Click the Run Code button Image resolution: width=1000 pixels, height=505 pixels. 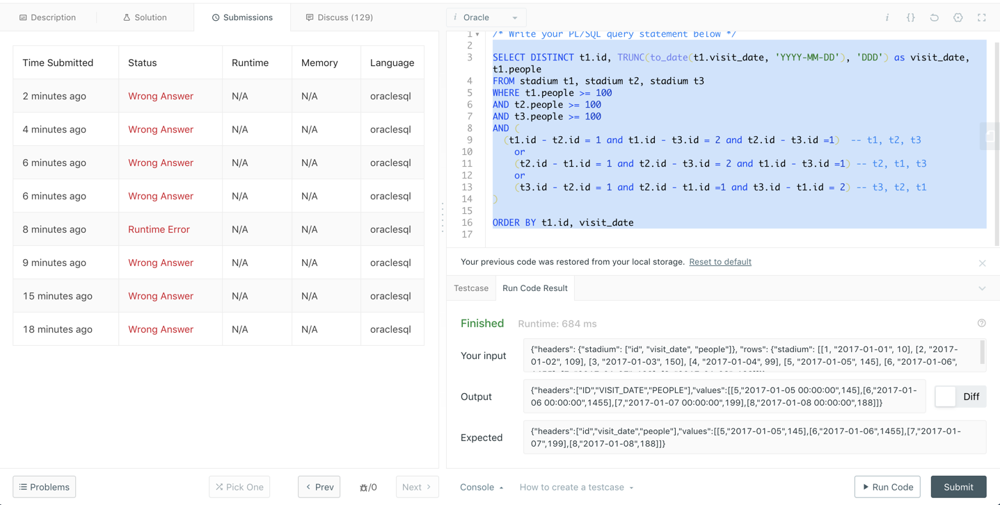887,487
